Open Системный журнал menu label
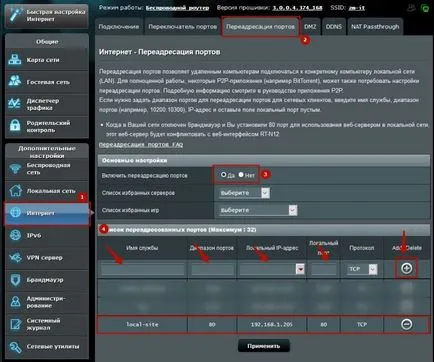The width and height of the screenshot is (434, 362). 43,324
